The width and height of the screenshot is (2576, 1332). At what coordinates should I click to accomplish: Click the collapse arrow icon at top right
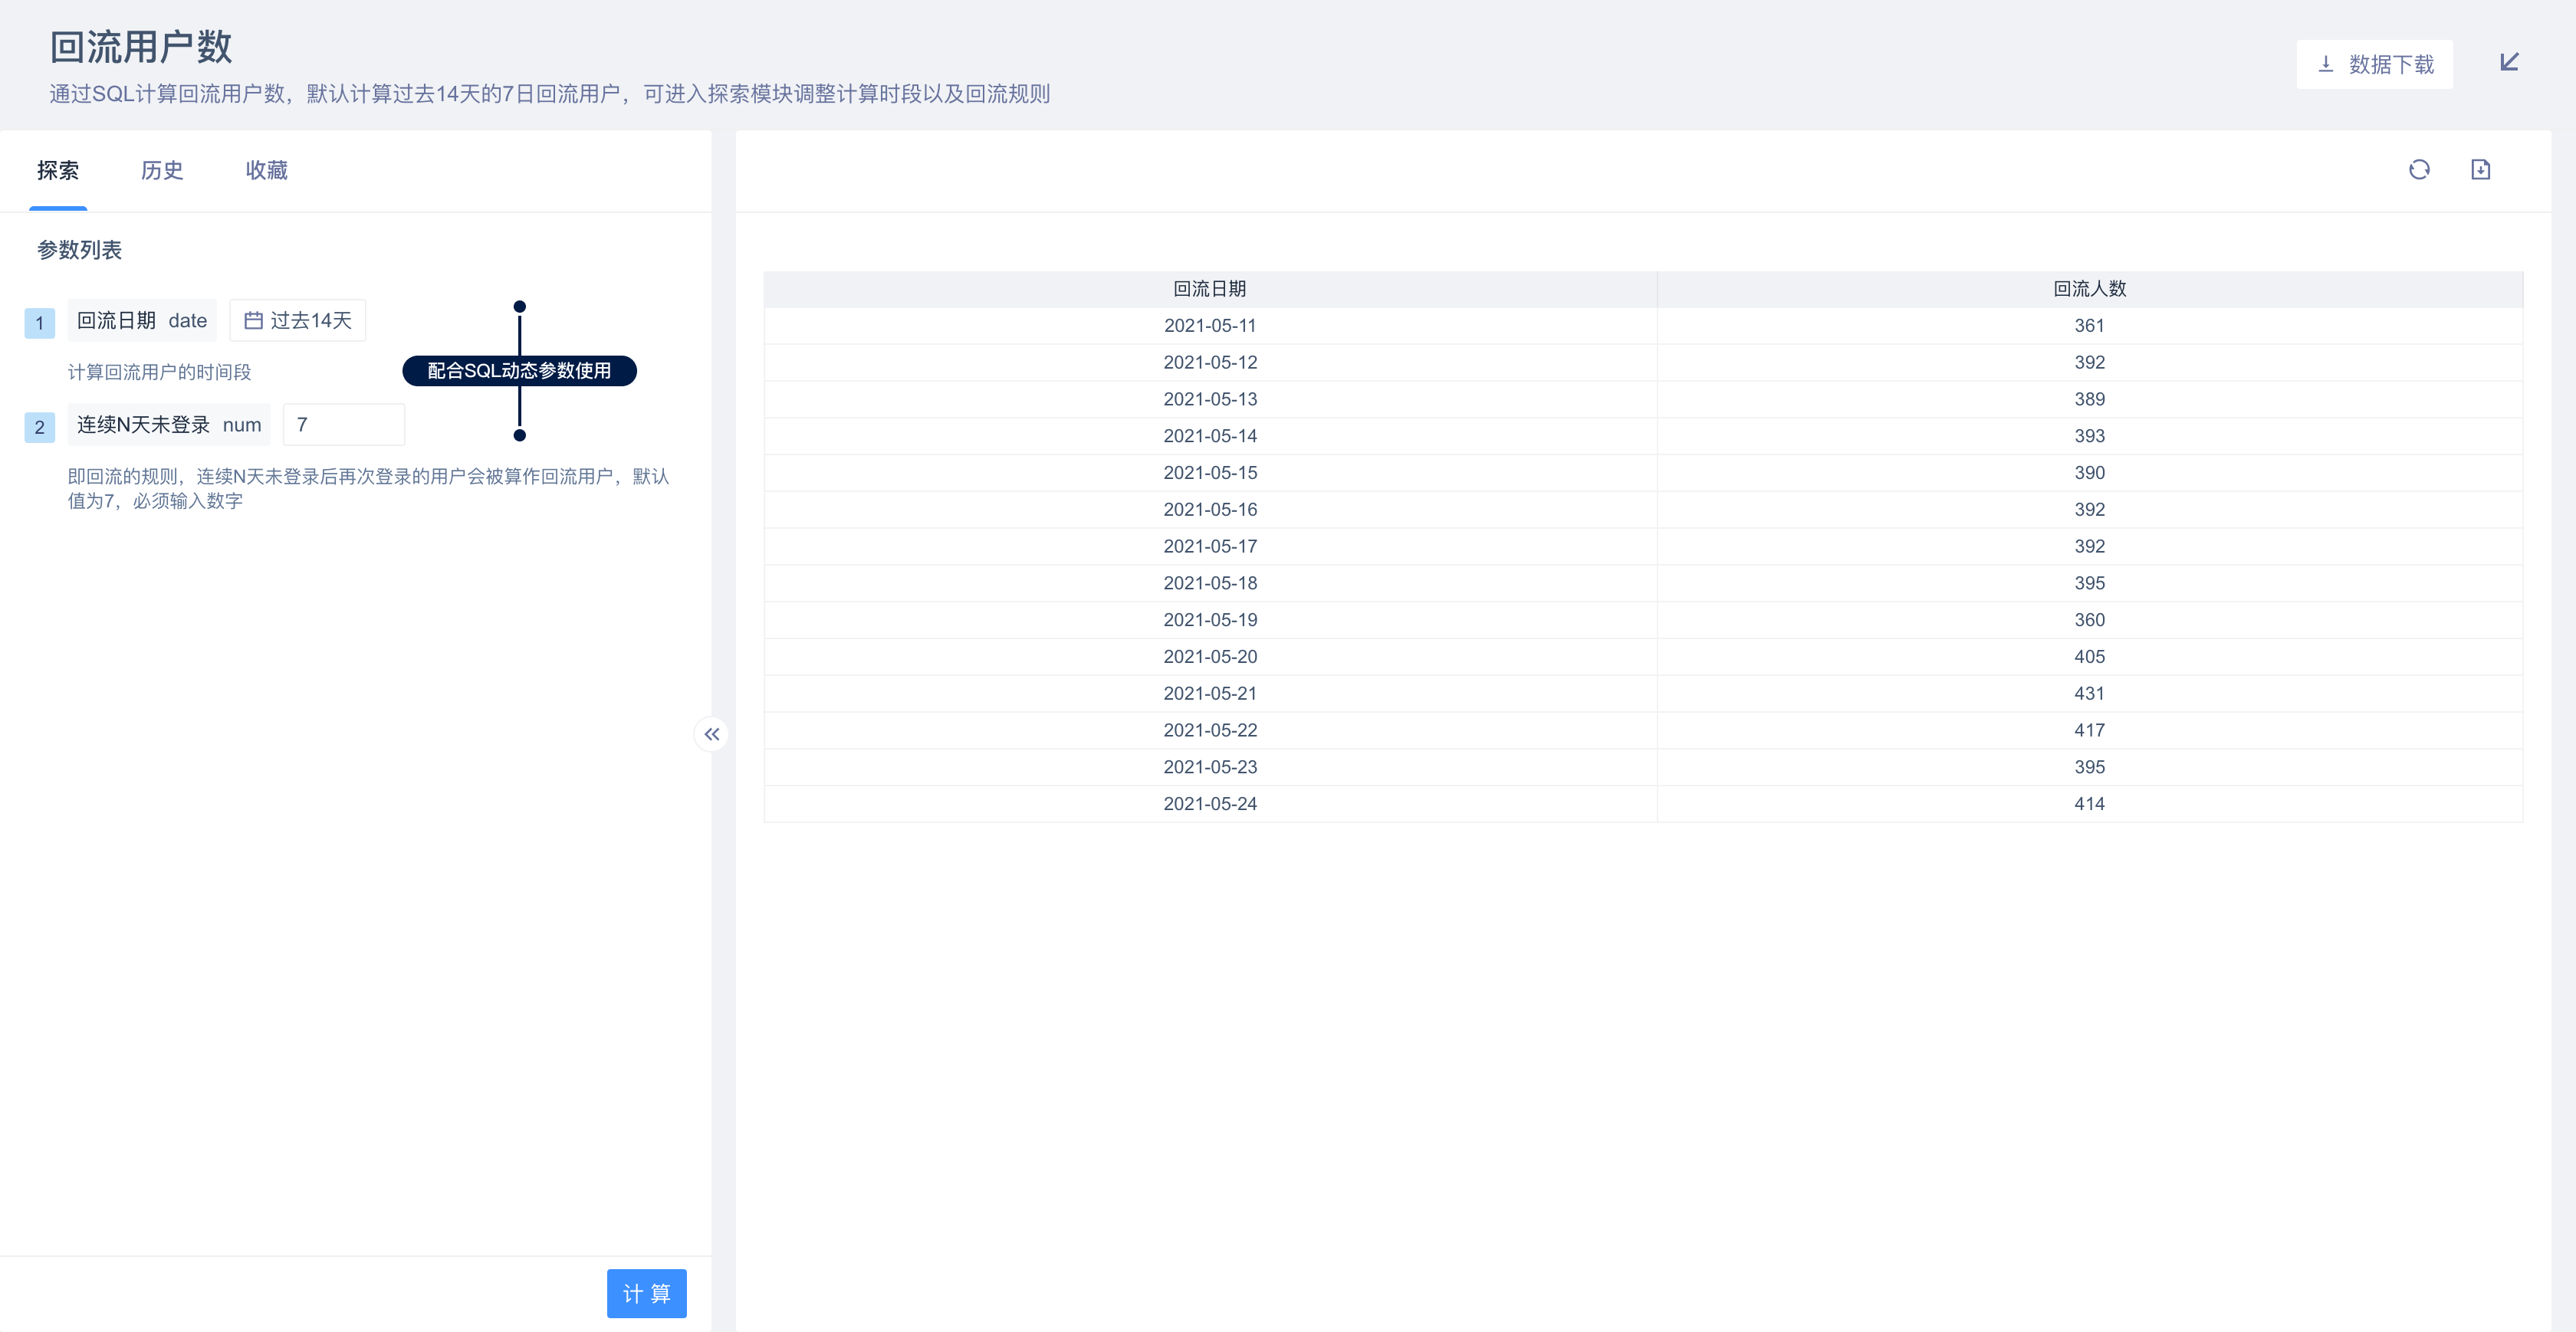2509,63
